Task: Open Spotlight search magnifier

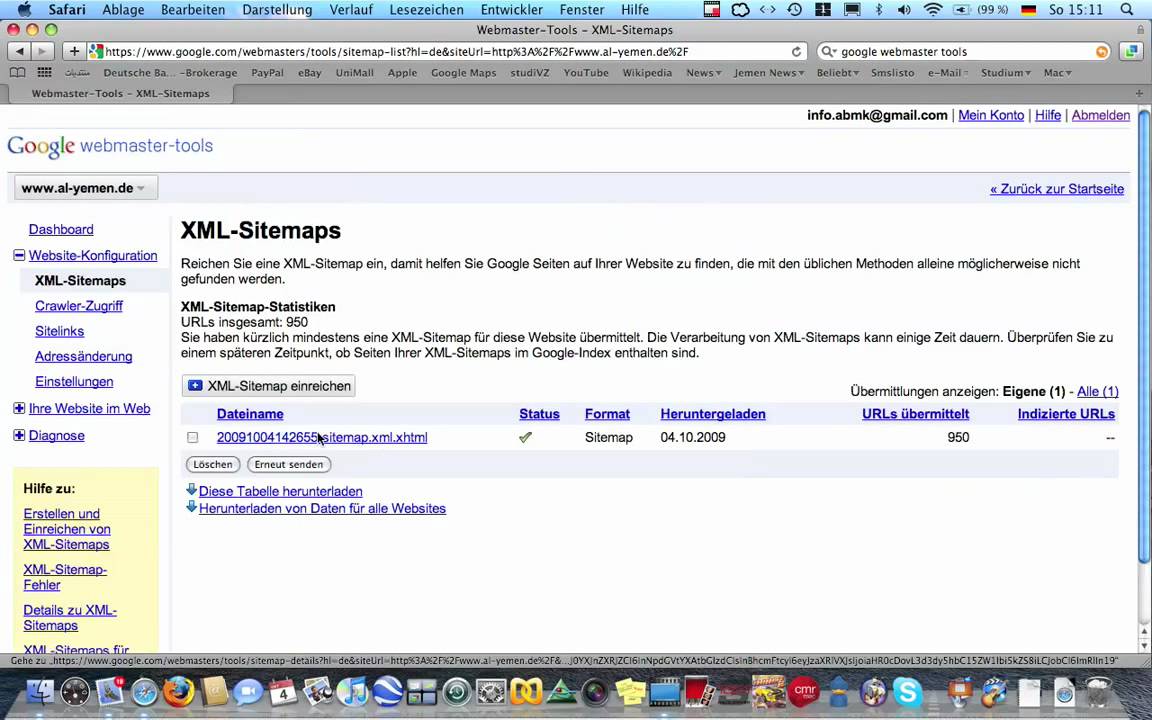Action: [1127, 10]
